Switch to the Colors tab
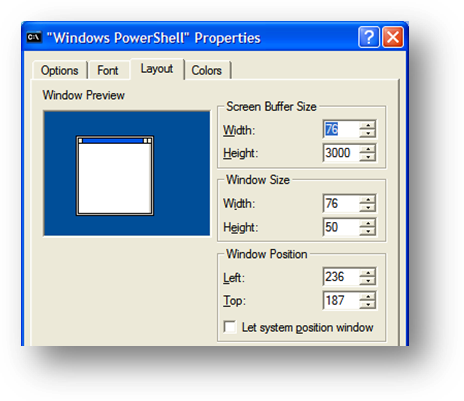 (207, 70)
